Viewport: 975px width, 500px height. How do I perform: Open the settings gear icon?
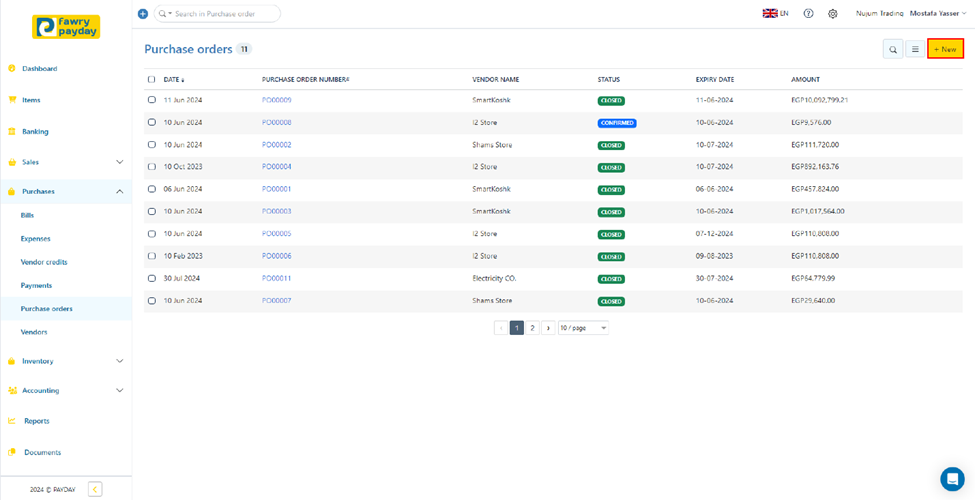pyautogui.click(x=832, y=14)
